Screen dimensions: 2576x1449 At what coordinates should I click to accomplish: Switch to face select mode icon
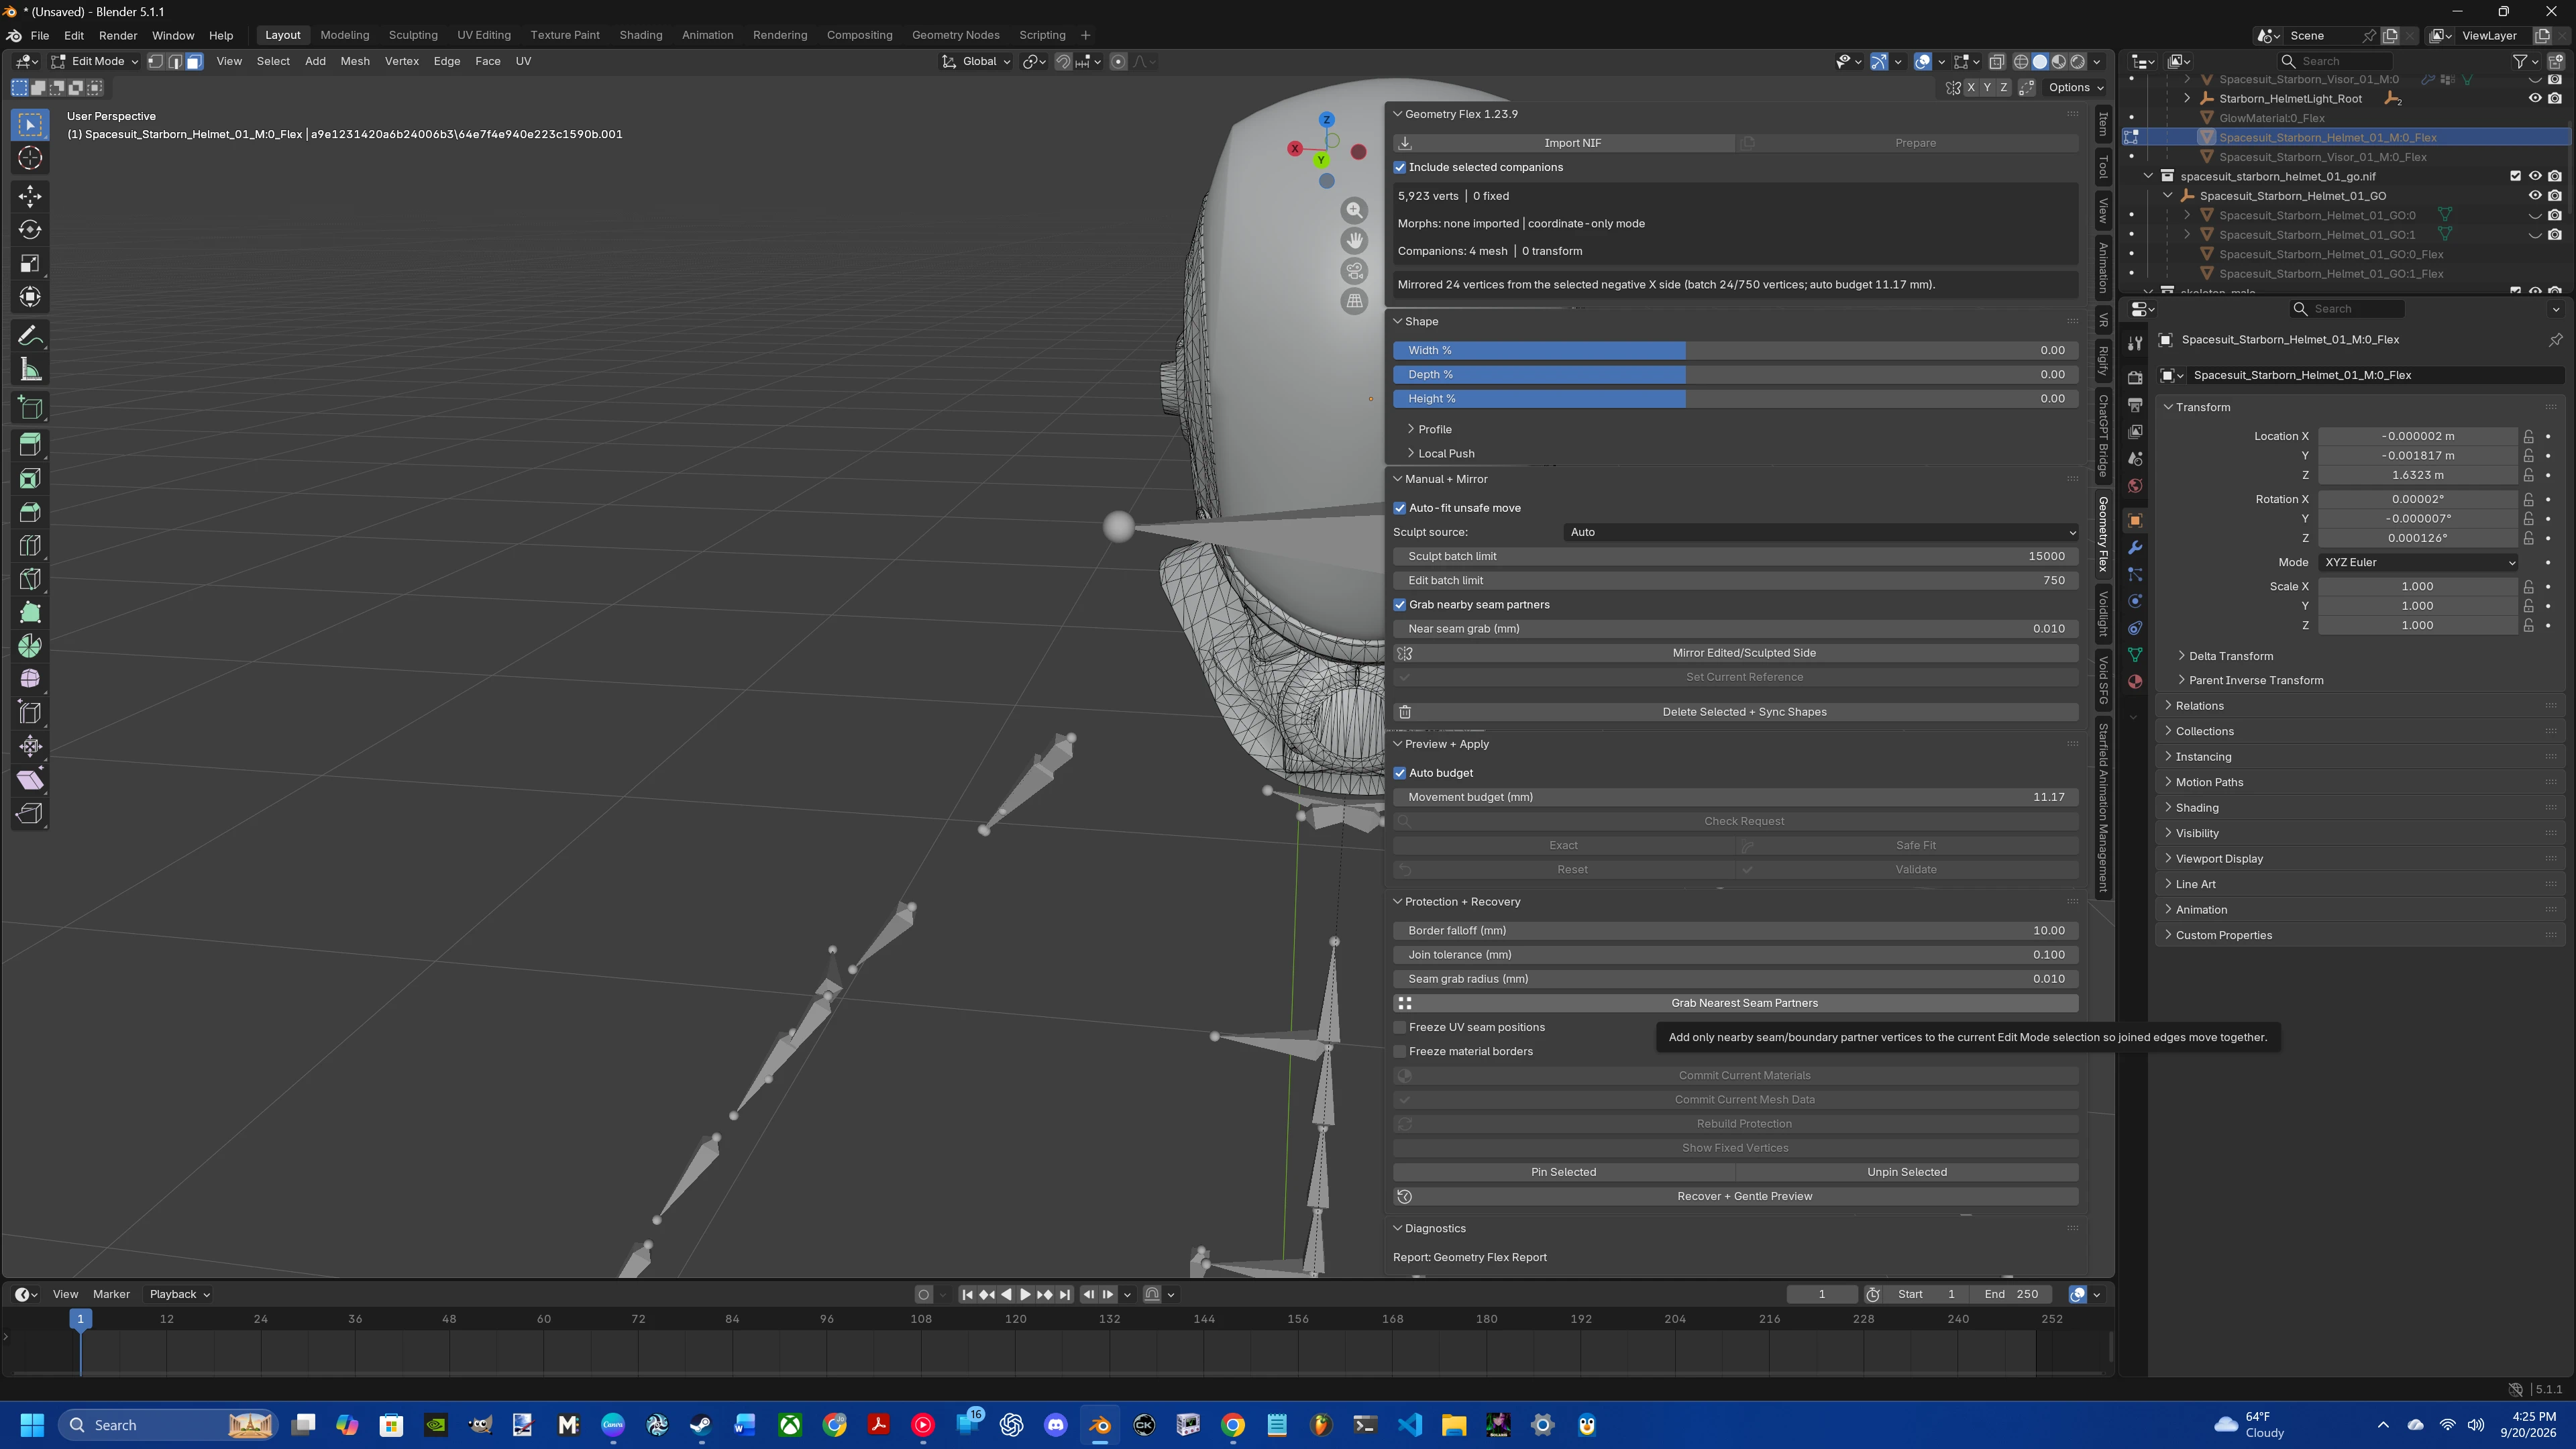point(195,61)
